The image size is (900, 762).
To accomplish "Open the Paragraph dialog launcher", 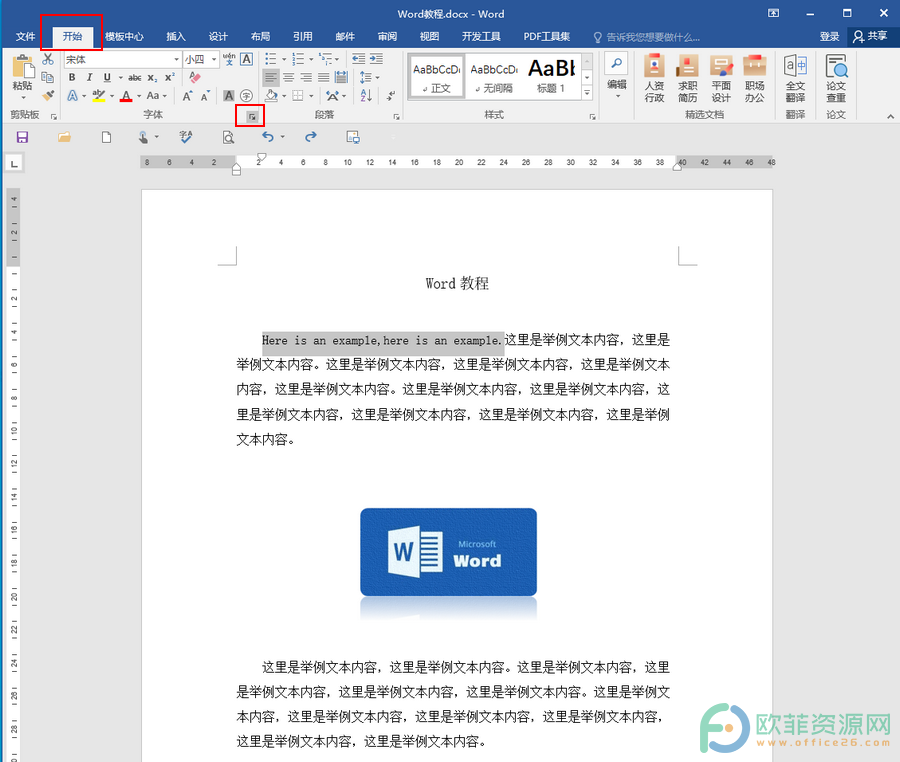I will click(397, 116).
